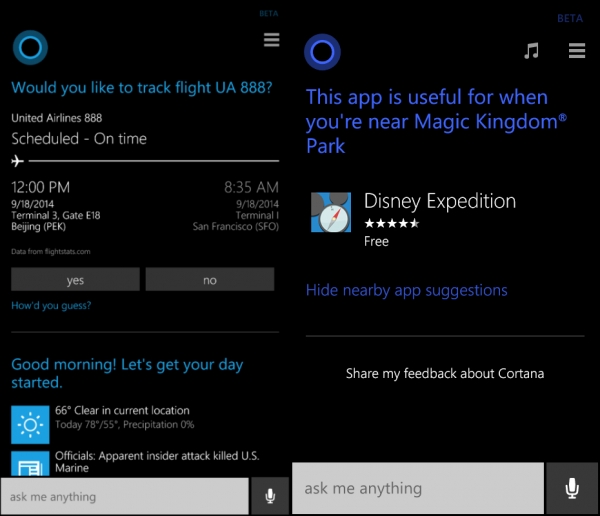The image size is (600, 516).
Task: Open the hamburger menu on left screen
Action: (271, 40)
